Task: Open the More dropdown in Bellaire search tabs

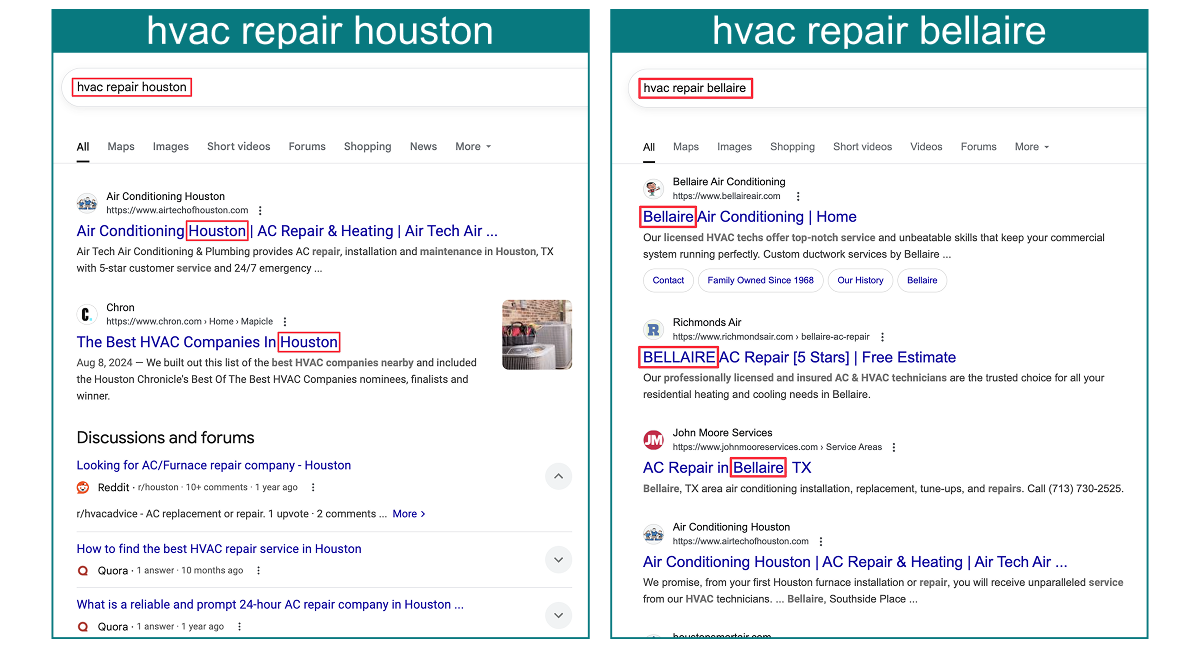Action: pyautogui.click(x=1031, y=147)
